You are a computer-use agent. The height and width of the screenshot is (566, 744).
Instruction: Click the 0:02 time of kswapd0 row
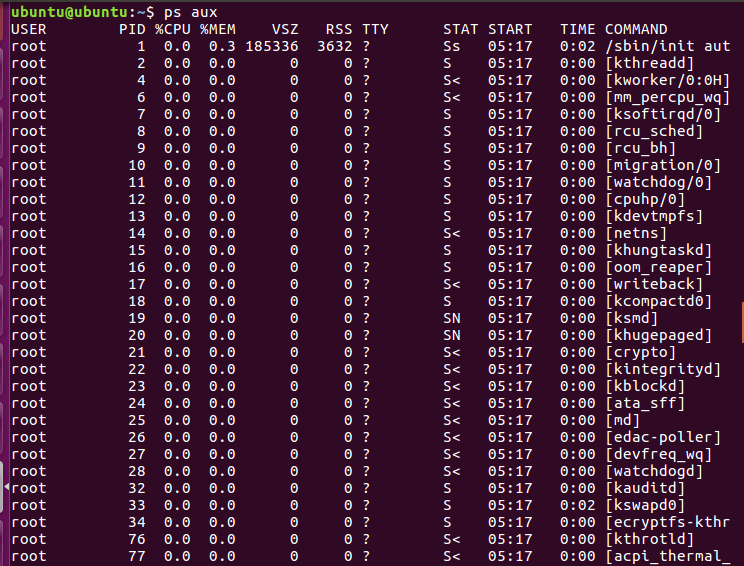577,505
